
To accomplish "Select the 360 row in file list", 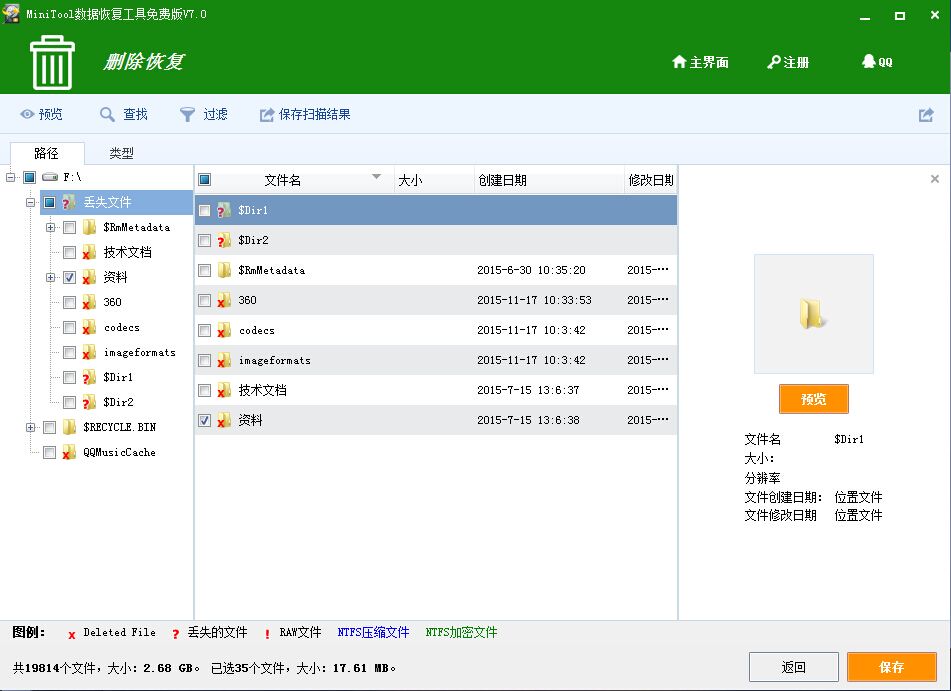I will point(435,300).
